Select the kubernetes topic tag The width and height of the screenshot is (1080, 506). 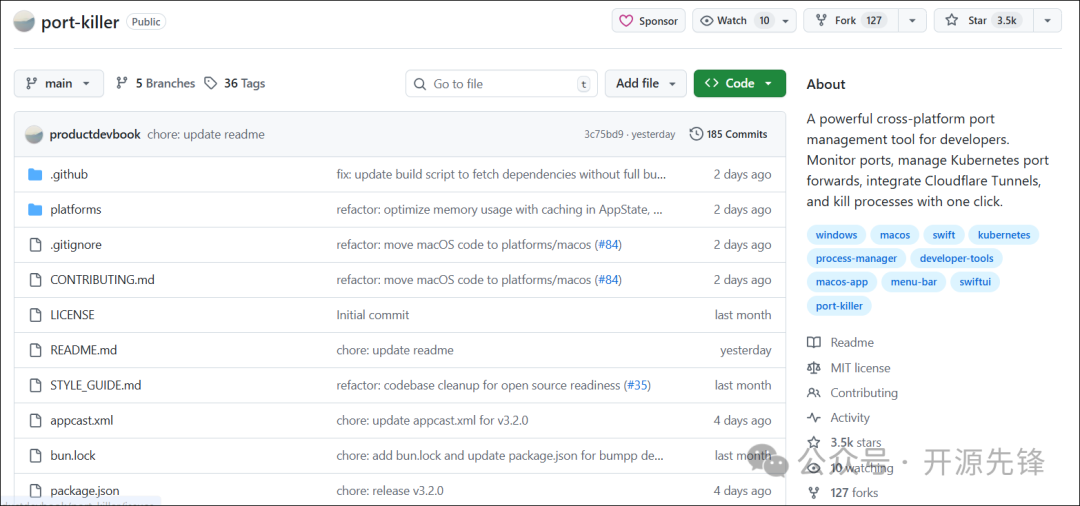1004,235
